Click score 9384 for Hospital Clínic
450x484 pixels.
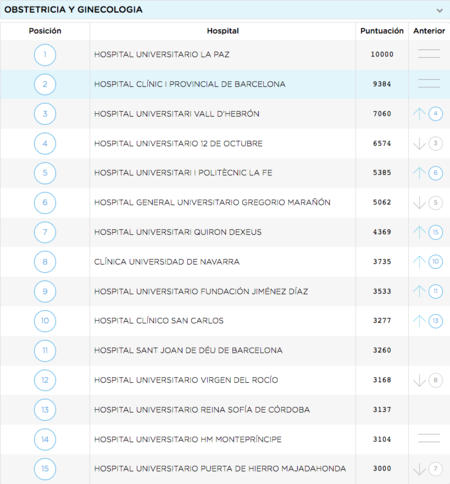[382, 84]
